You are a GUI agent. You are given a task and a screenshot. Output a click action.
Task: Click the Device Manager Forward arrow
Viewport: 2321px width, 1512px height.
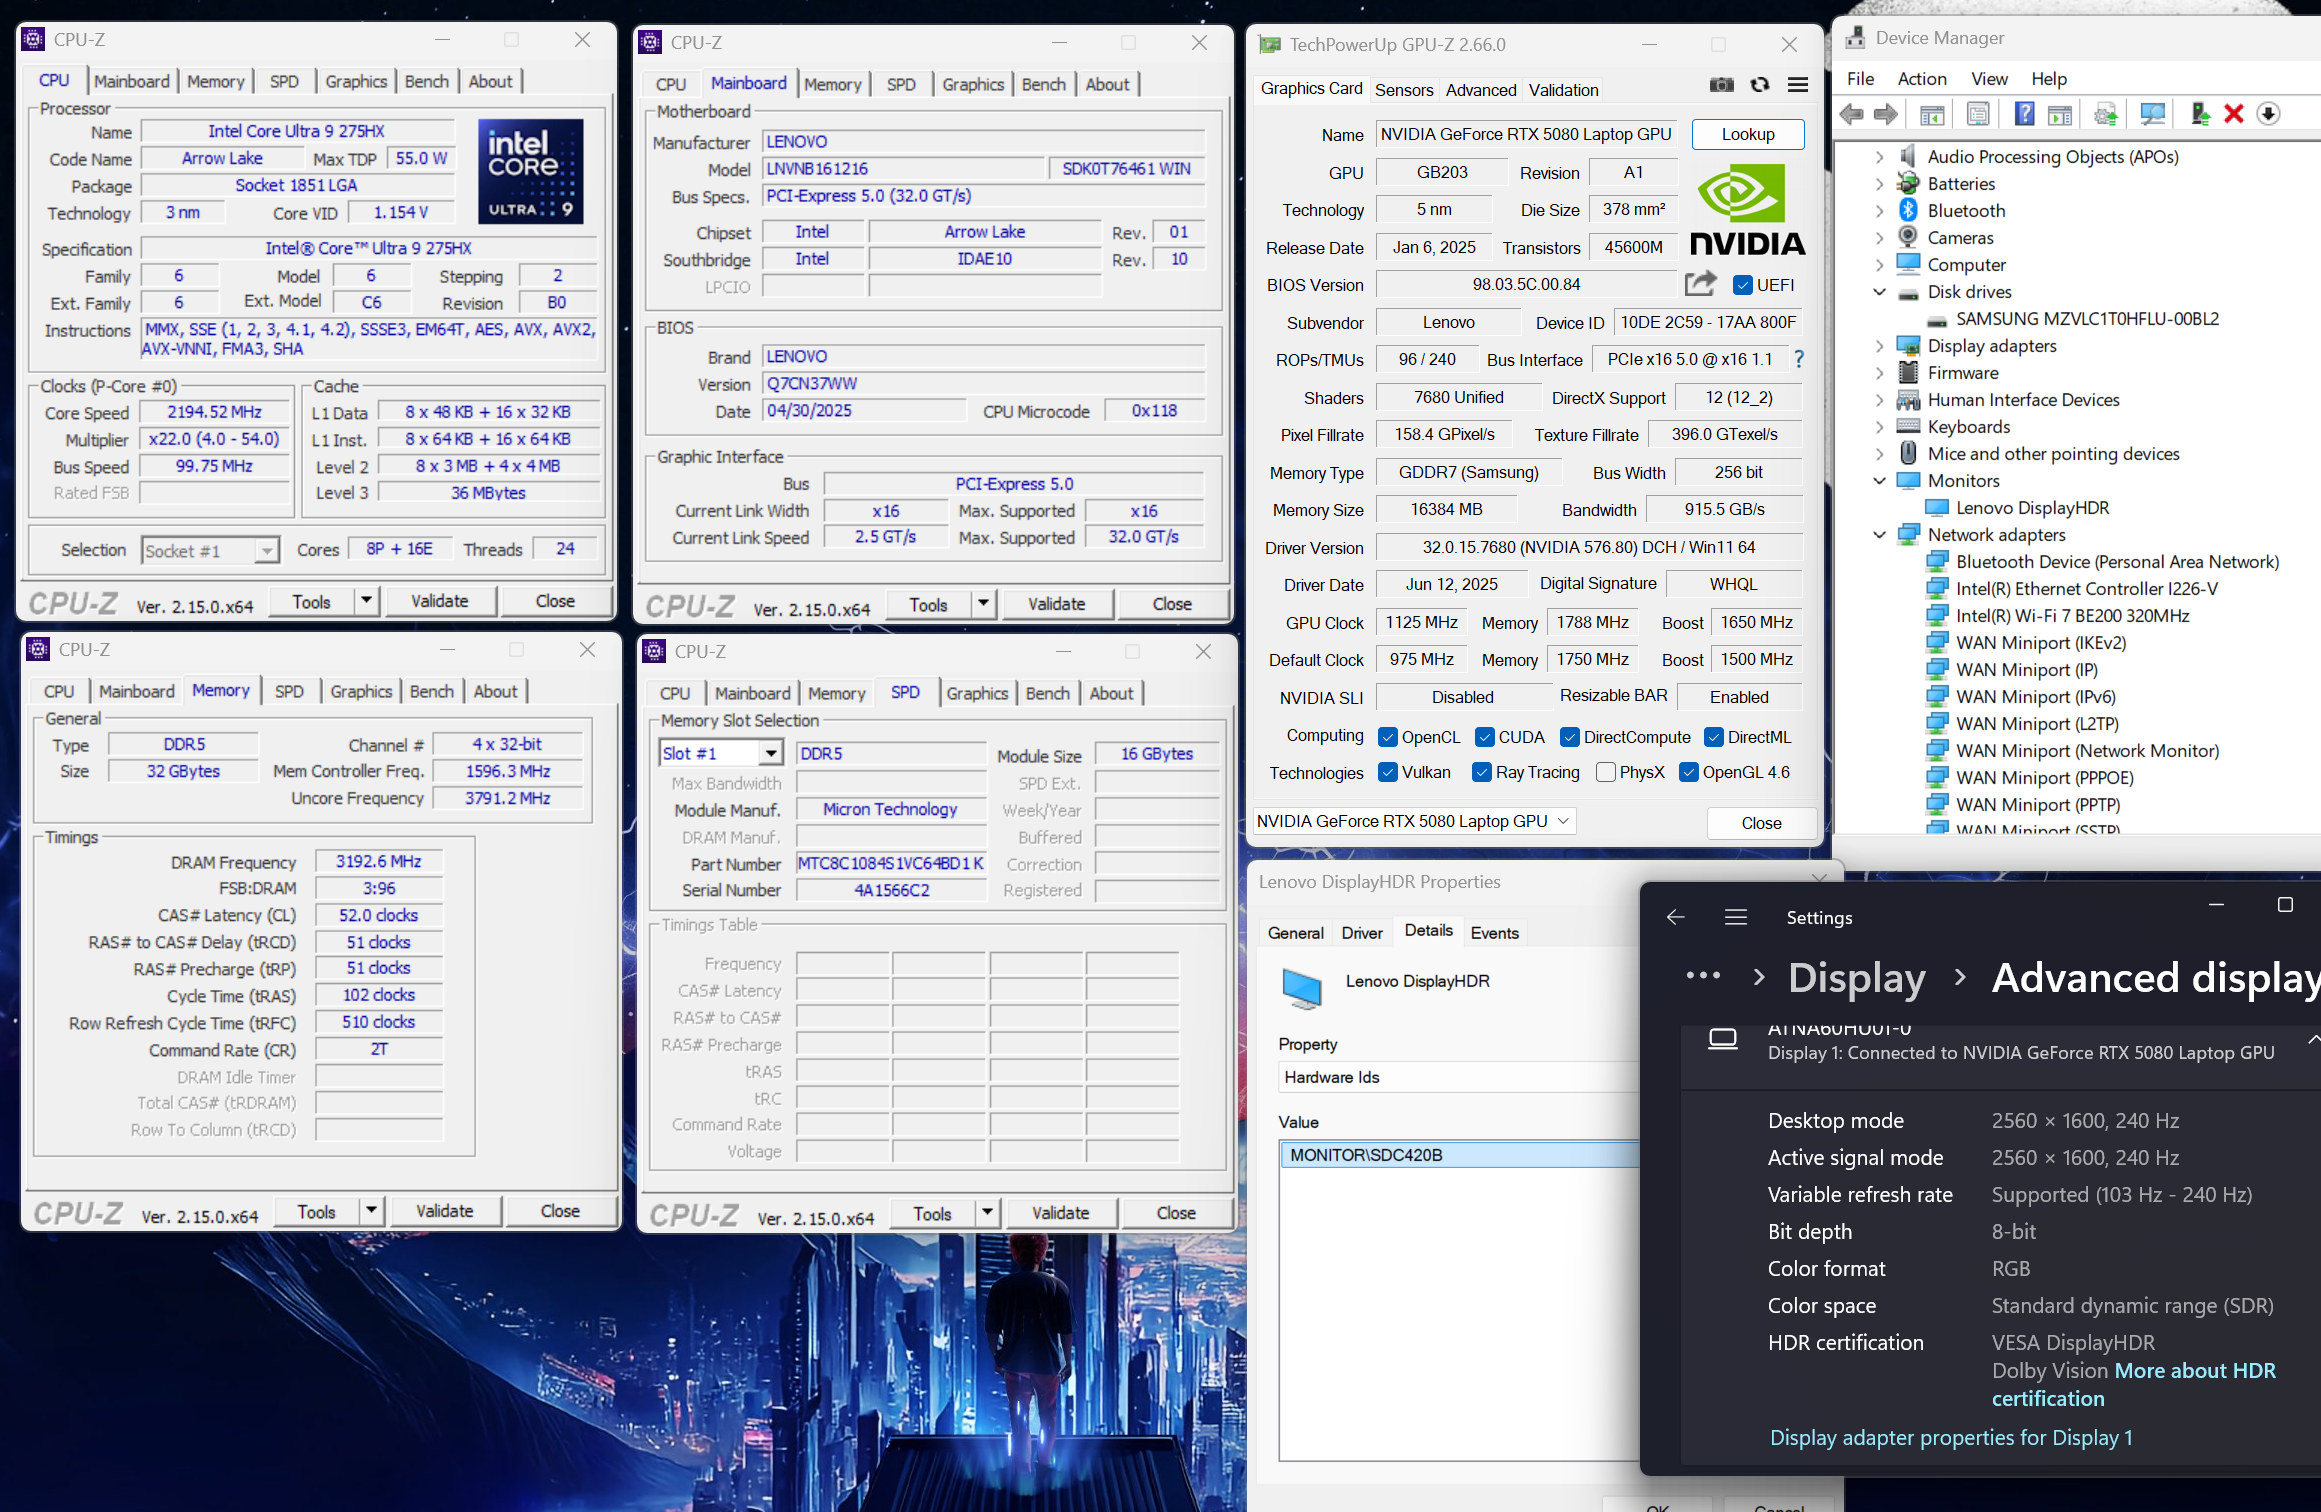1885,115
